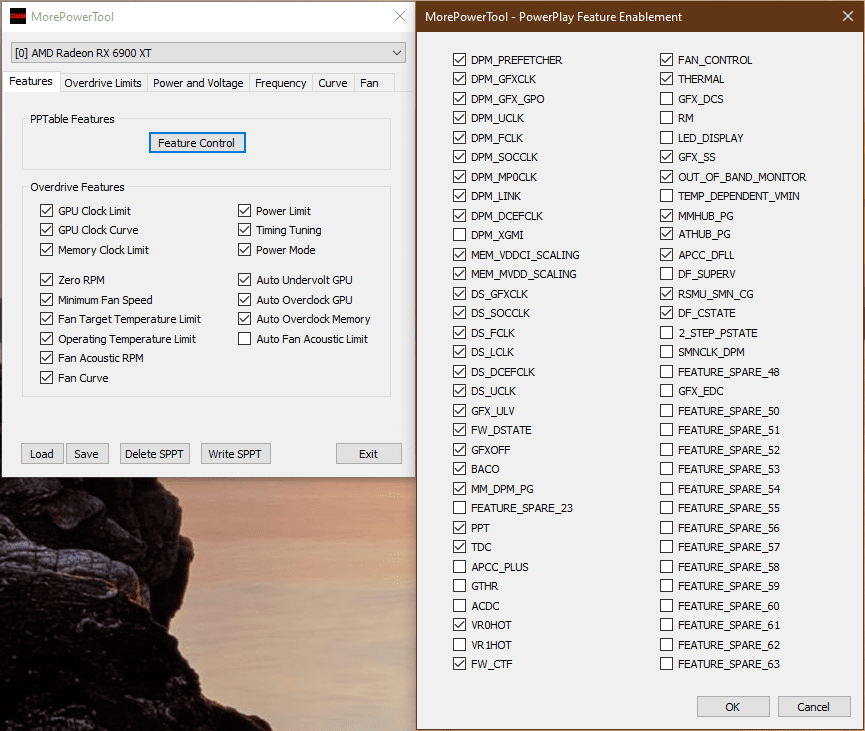Image resolution: width=865 pixels, height=731 pixels.
Task: Click the Load button
Action: 42,454
